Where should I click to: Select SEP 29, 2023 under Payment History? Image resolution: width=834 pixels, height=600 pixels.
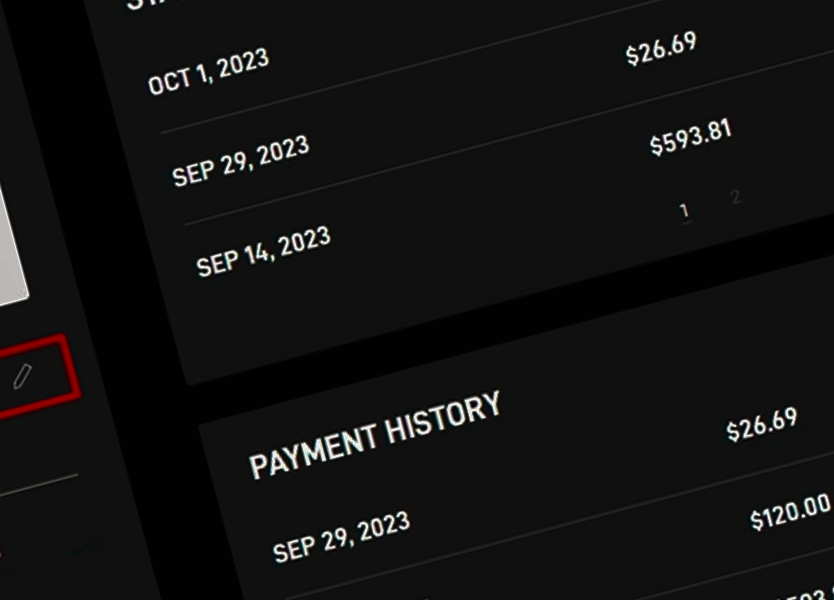(x=341, y=537)
